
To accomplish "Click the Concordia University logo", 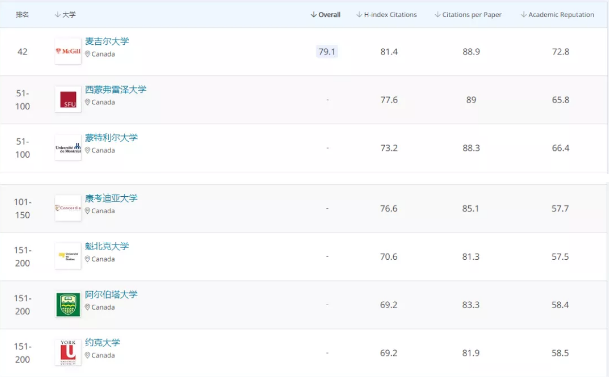I will coord(68,208).
